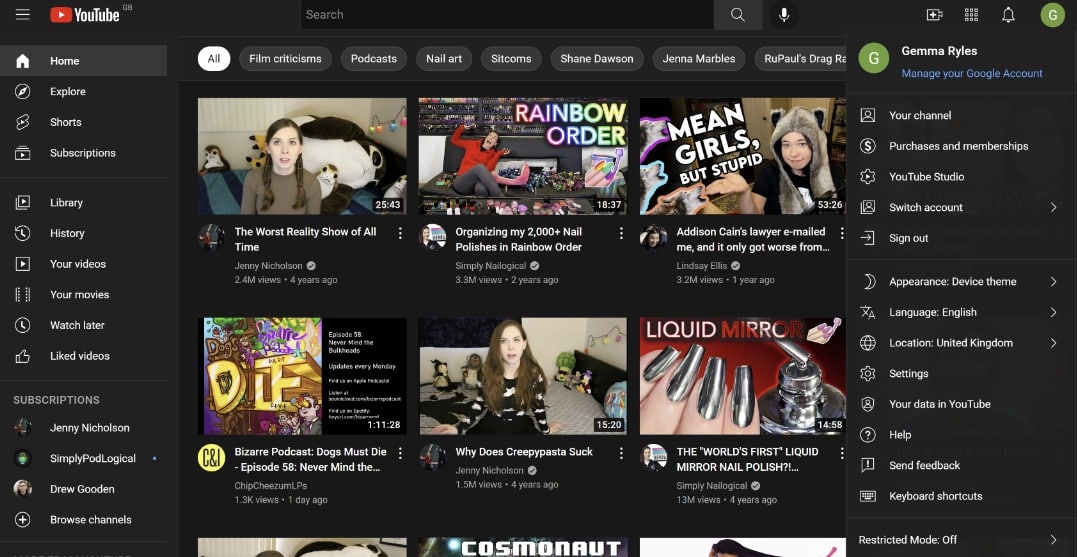Choose Send feedback menu item

[961, 466]
